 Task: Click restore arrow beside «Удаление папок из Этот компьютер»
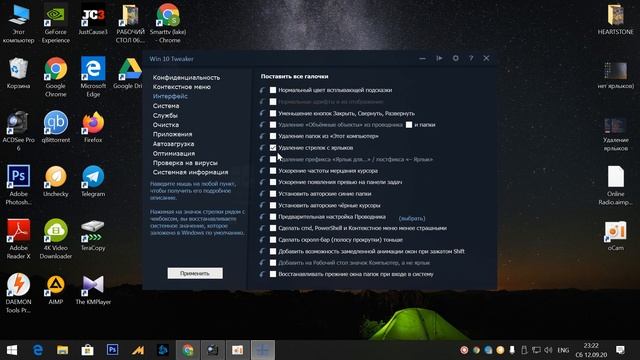(262, 136)
